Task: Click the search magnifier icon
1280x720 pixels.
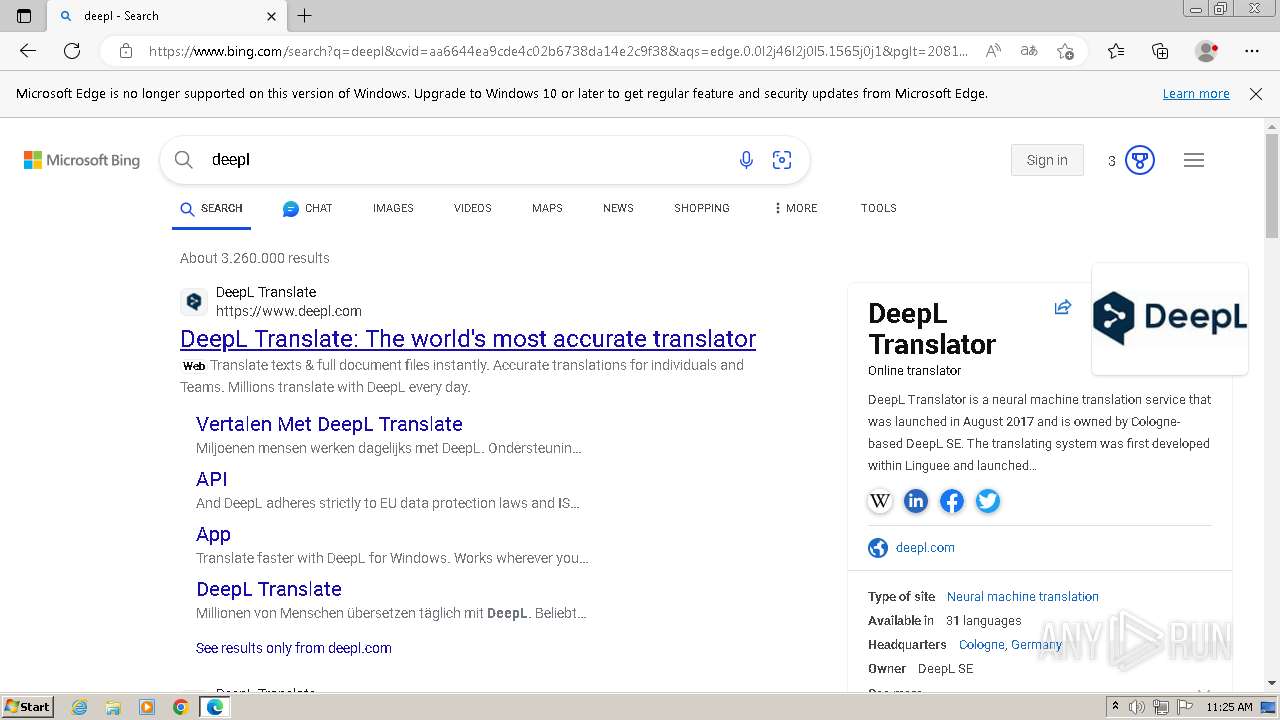Action: [x=184, y=160]
